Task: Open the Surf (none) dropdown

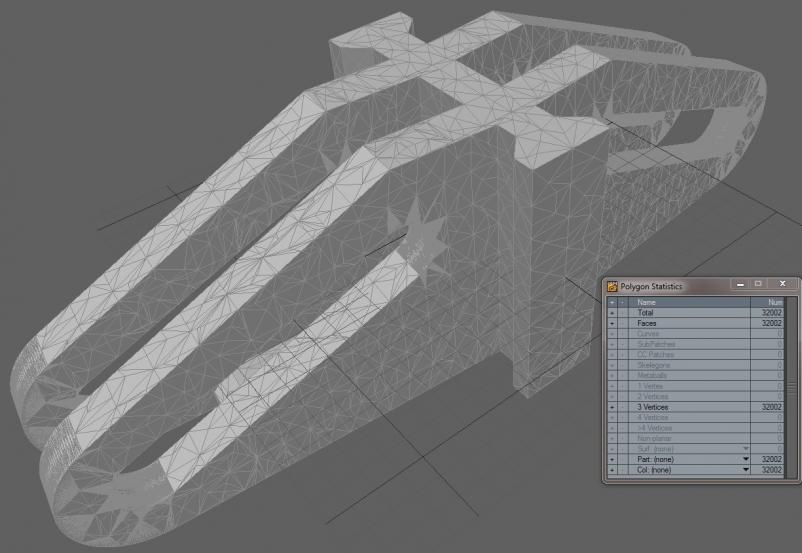Action: click(745, 448)
